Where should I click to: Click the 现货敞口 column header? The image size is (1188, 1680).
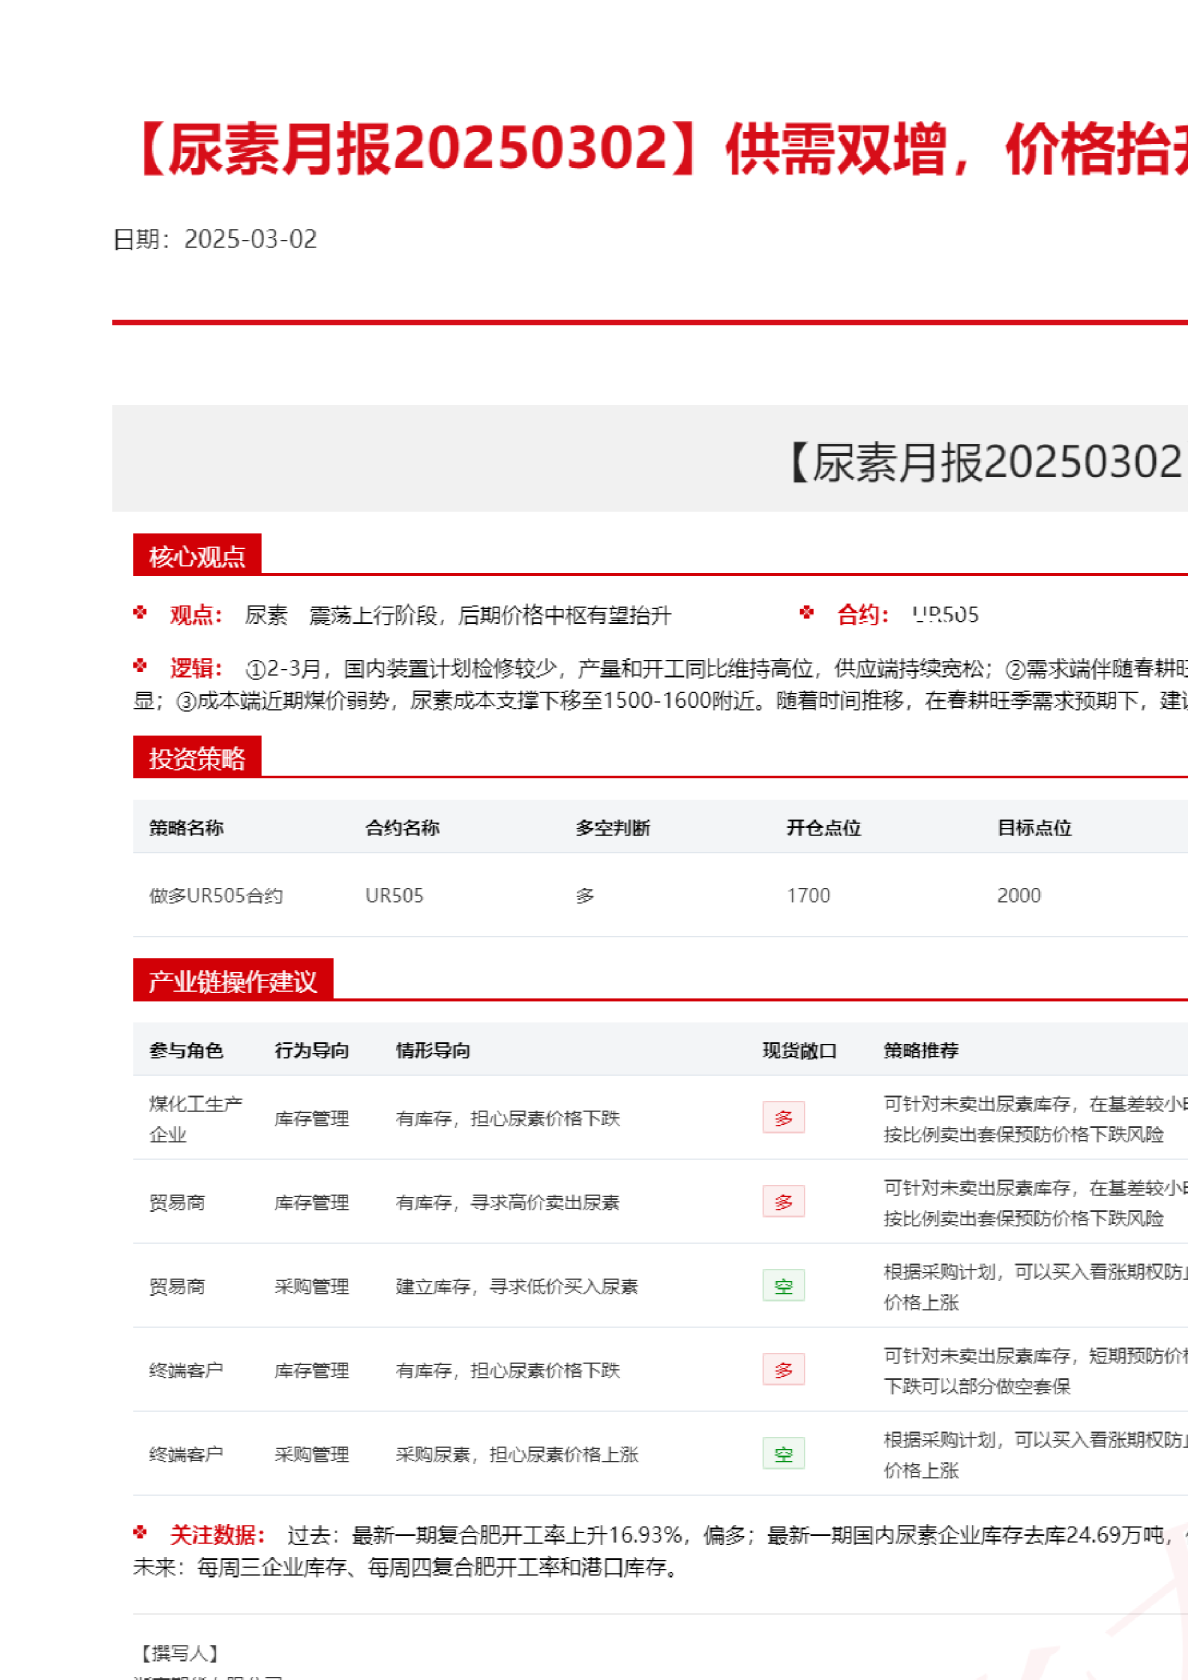pos(800,1050)
